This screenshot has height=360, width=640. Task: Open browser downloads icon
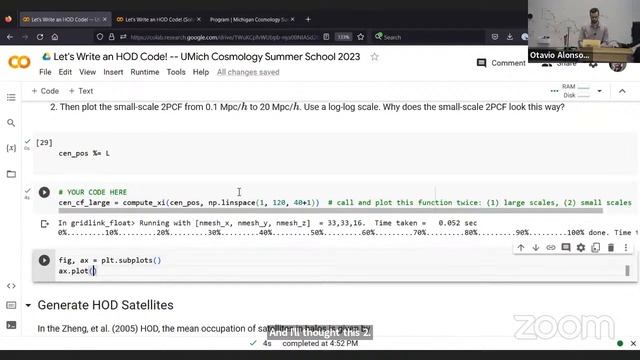click(x=510, y=37)
